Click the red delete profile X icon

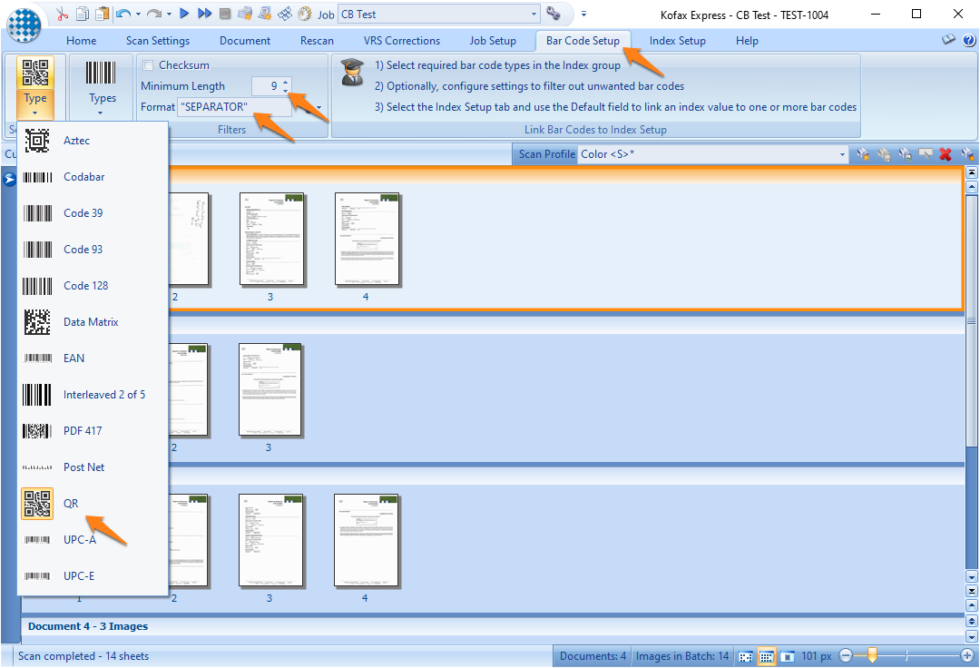click(x=945, y=154)
